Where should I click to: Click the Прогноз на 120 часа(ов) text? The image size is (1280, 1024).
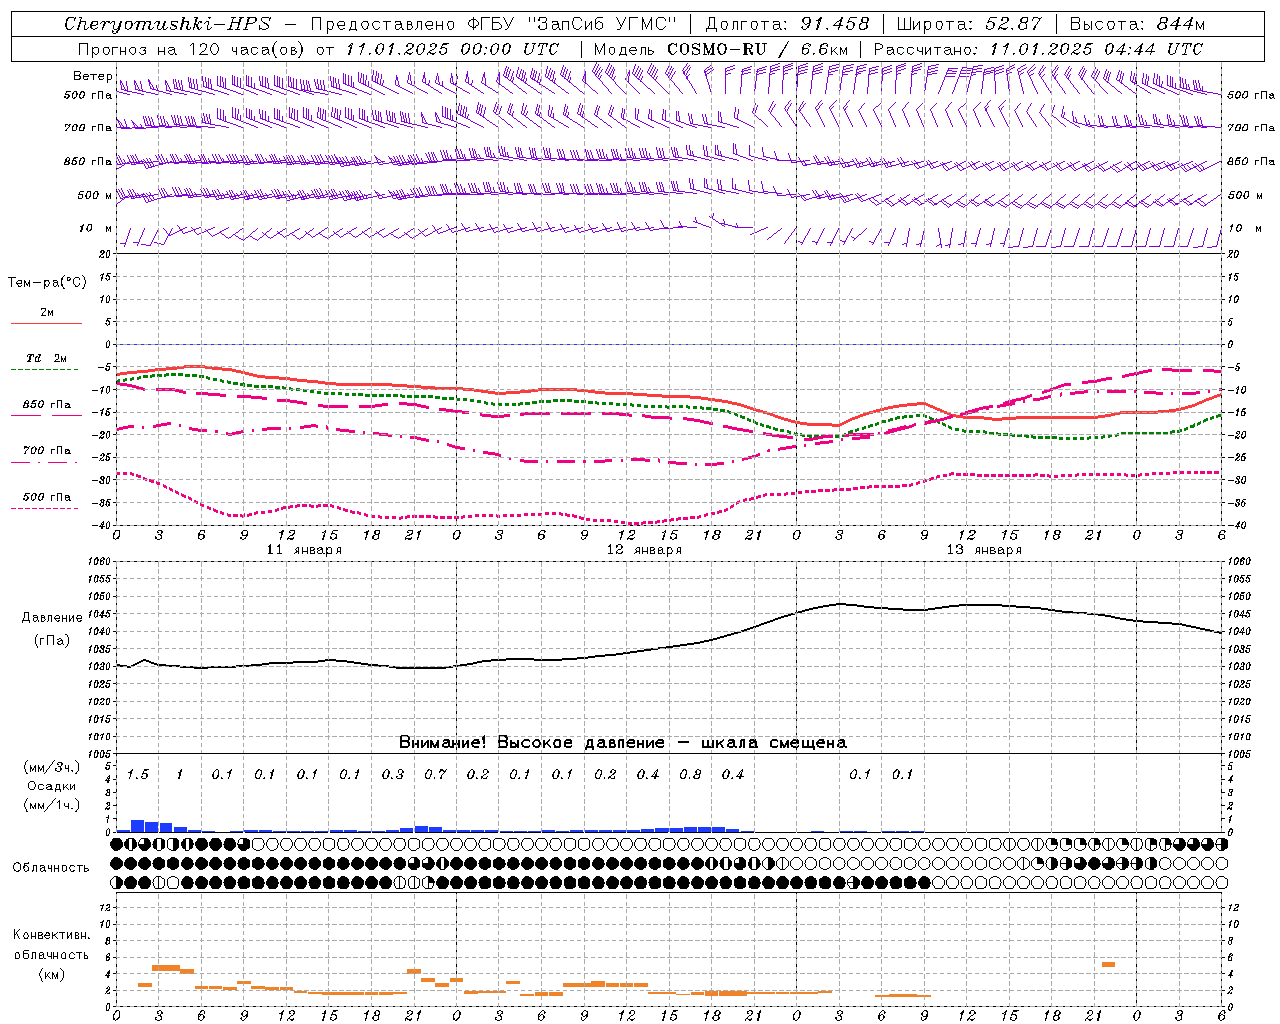pyautogui.click(x=192, y=49)
